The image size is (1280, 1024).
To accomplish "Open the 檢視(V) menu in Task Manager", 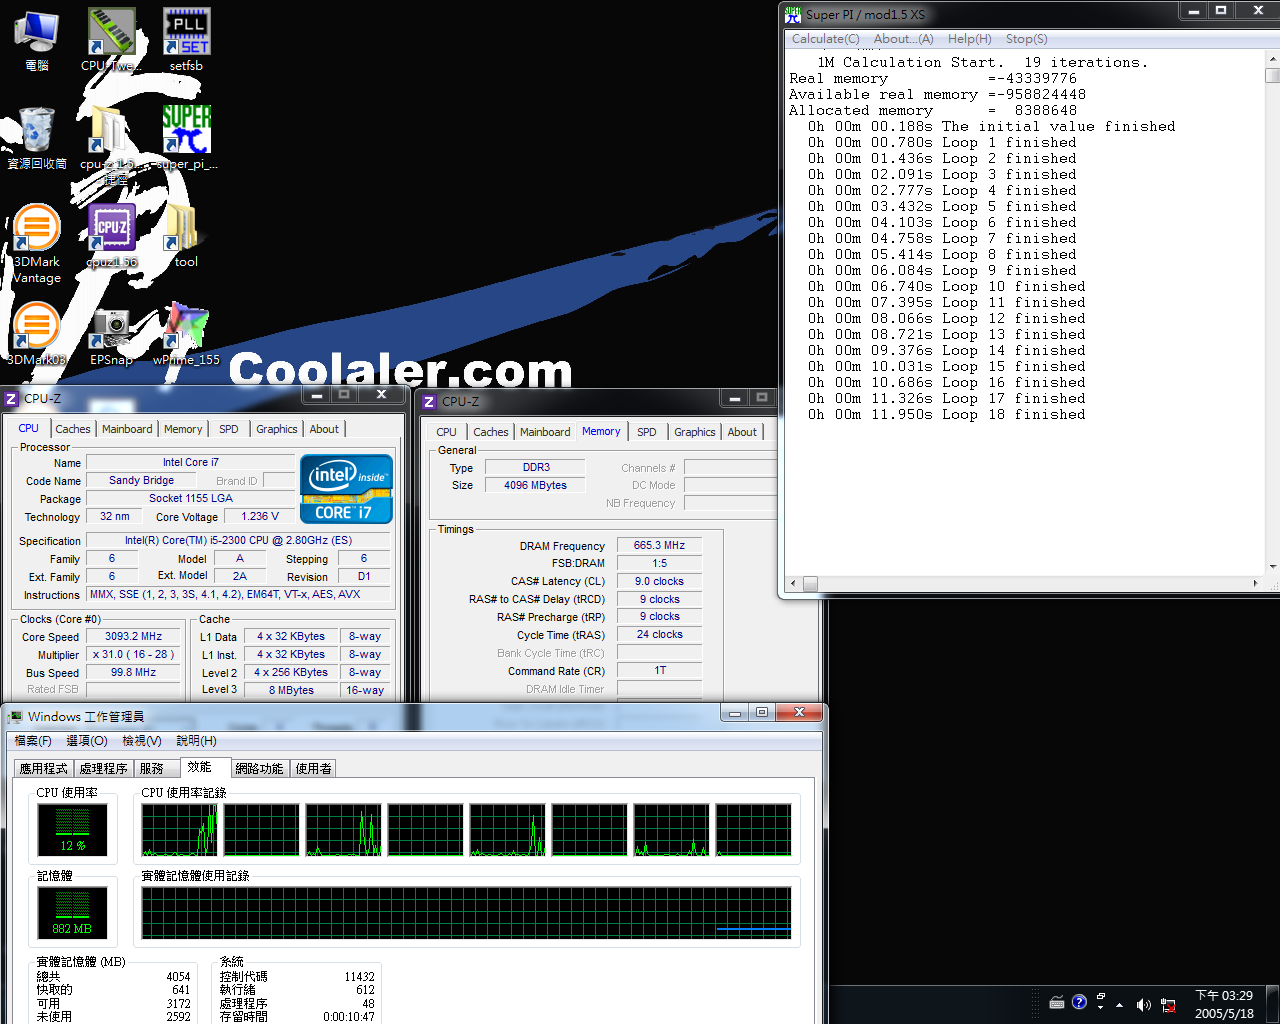I will [x=142, y=741].
